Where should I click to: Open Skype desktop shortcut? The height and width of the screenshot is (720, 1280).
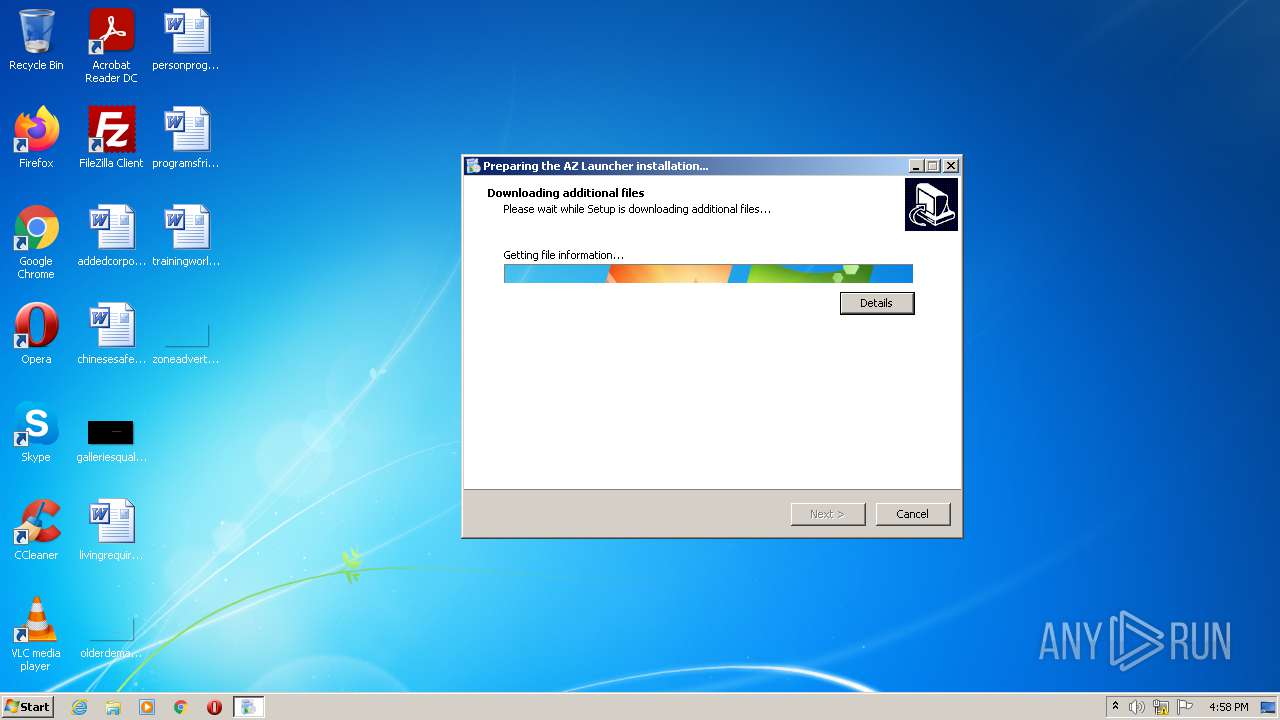click(36, 432)
